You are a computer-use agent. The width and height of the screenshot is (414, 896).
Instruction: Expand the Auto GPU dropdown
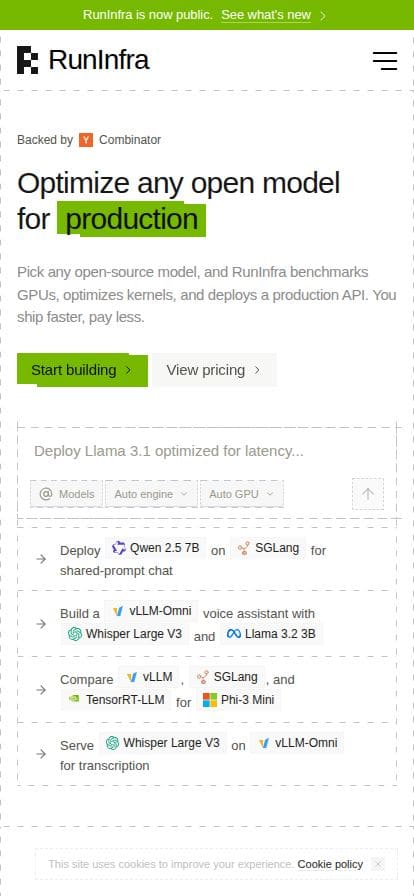point(241,494)
